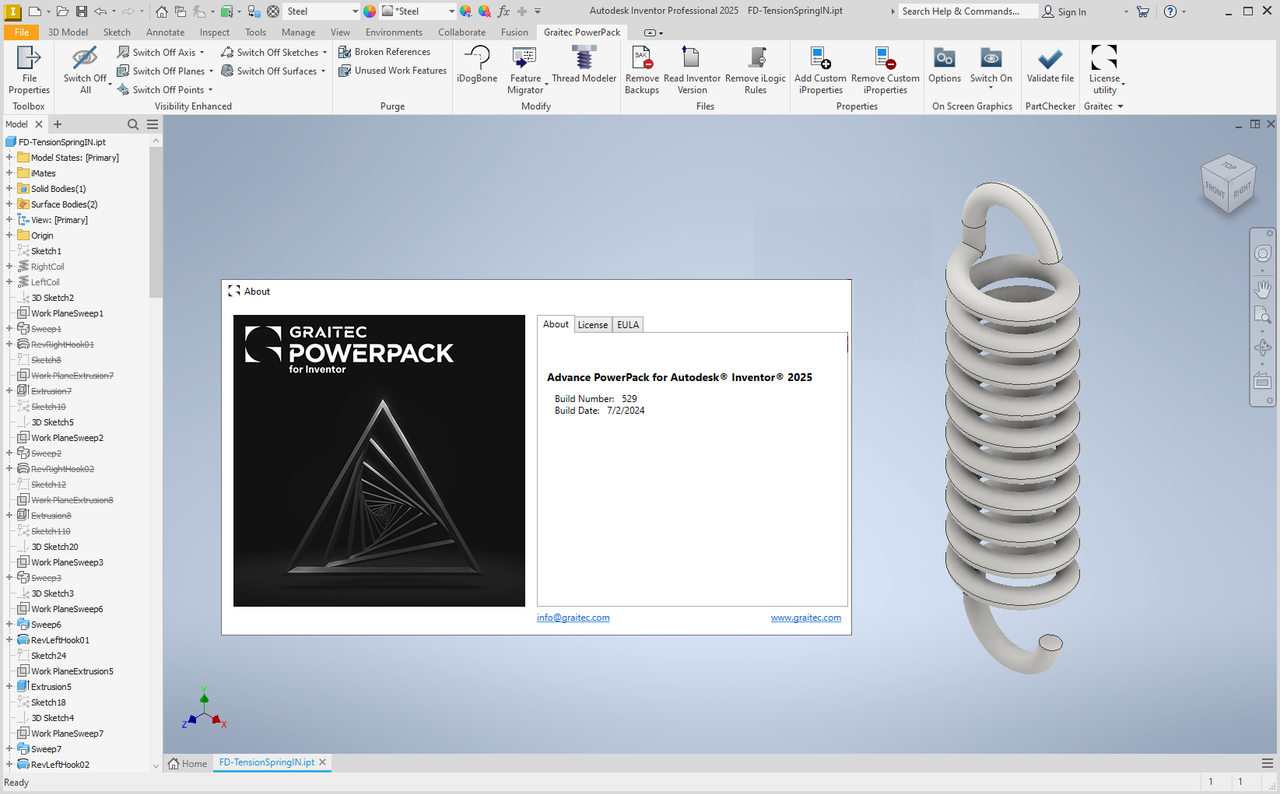Screen dimensions: 1280x794
Task: Select the Pan hand tool in navigation bar
Action: click(1262, 289)
